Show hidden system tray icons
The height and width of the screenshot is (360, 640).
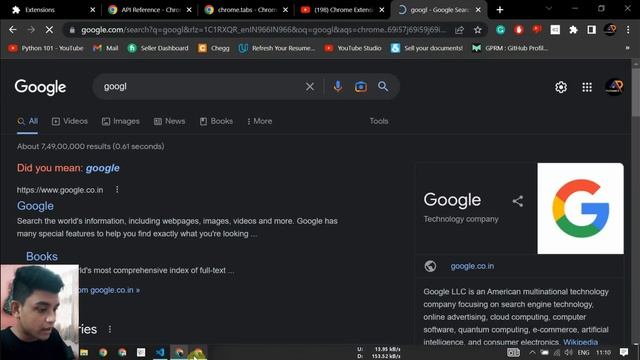532,352
